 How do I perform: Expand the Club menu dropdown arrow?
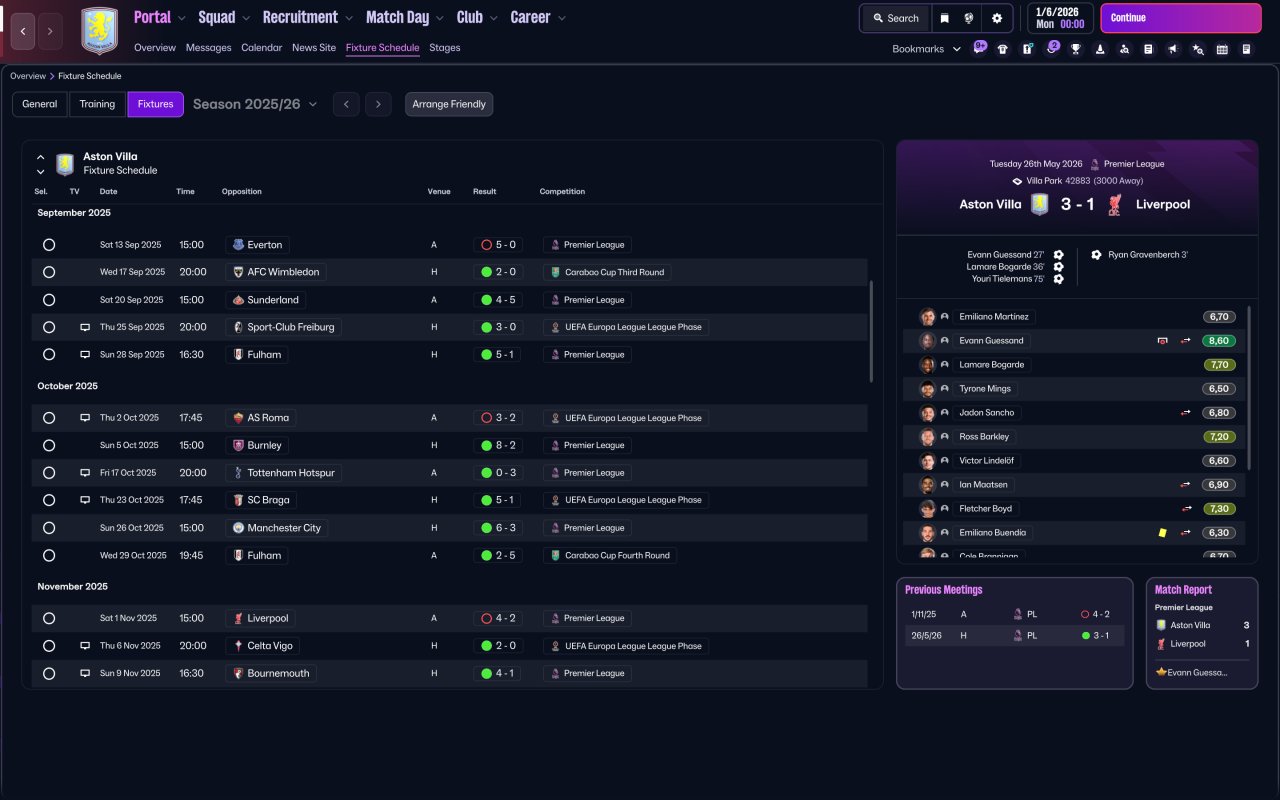[x=493, y=18]
